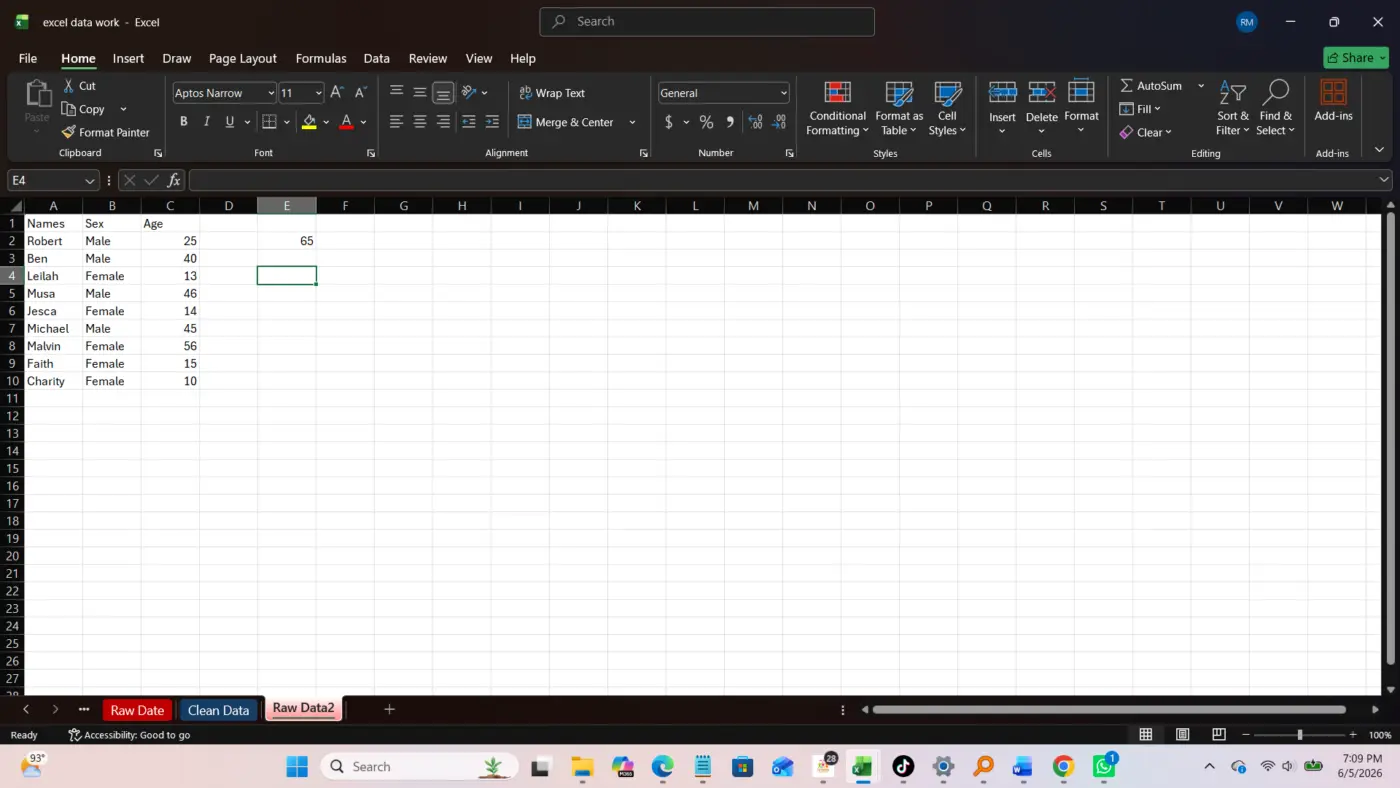Click the Delete cells icon
The image size is (1400, 788).
1041,93
